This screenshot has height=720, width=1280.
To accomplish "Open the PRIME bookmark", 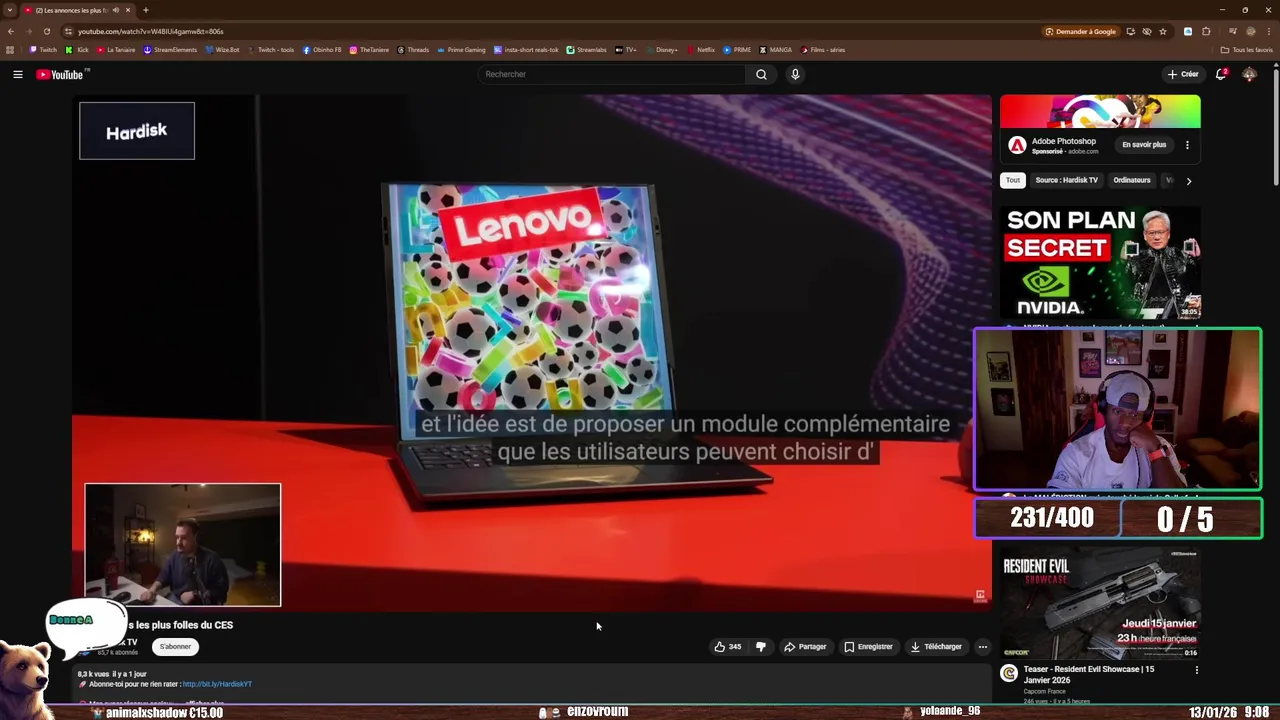I will [x=737, y=50].
